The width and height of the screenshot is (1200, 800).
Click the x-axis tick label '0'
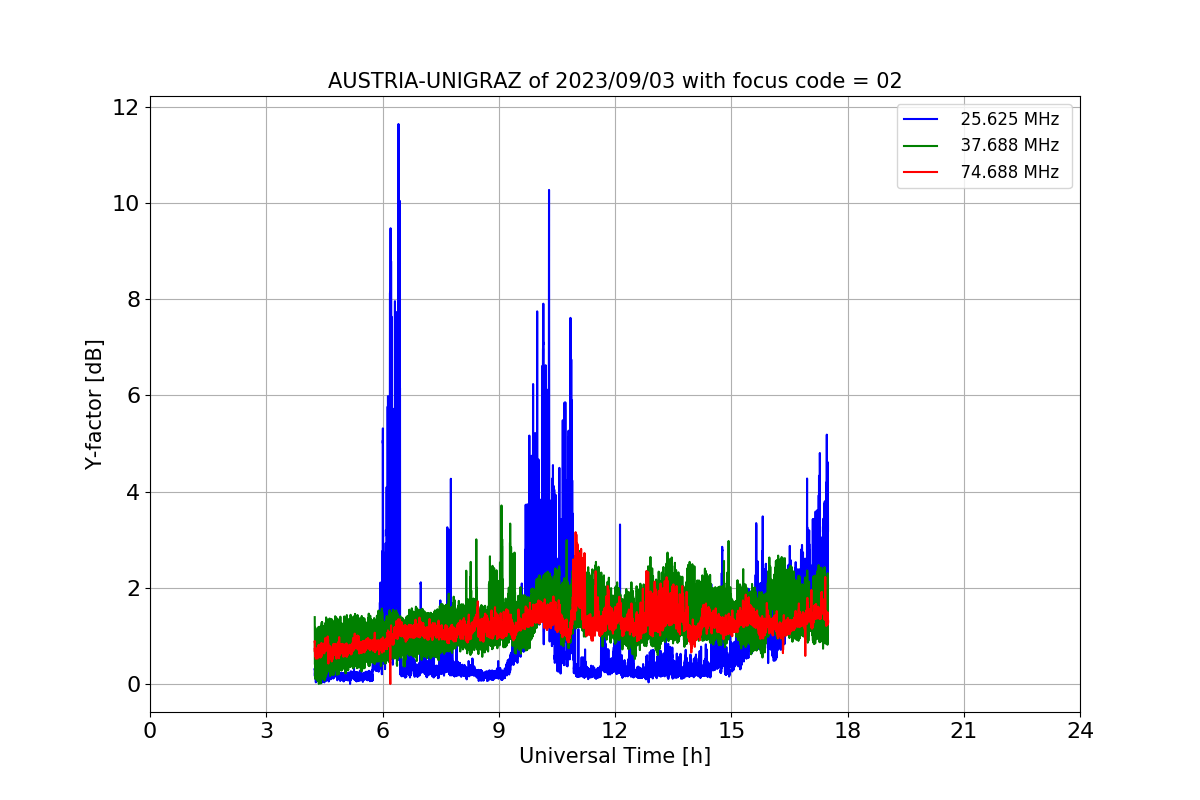[150, 731]
